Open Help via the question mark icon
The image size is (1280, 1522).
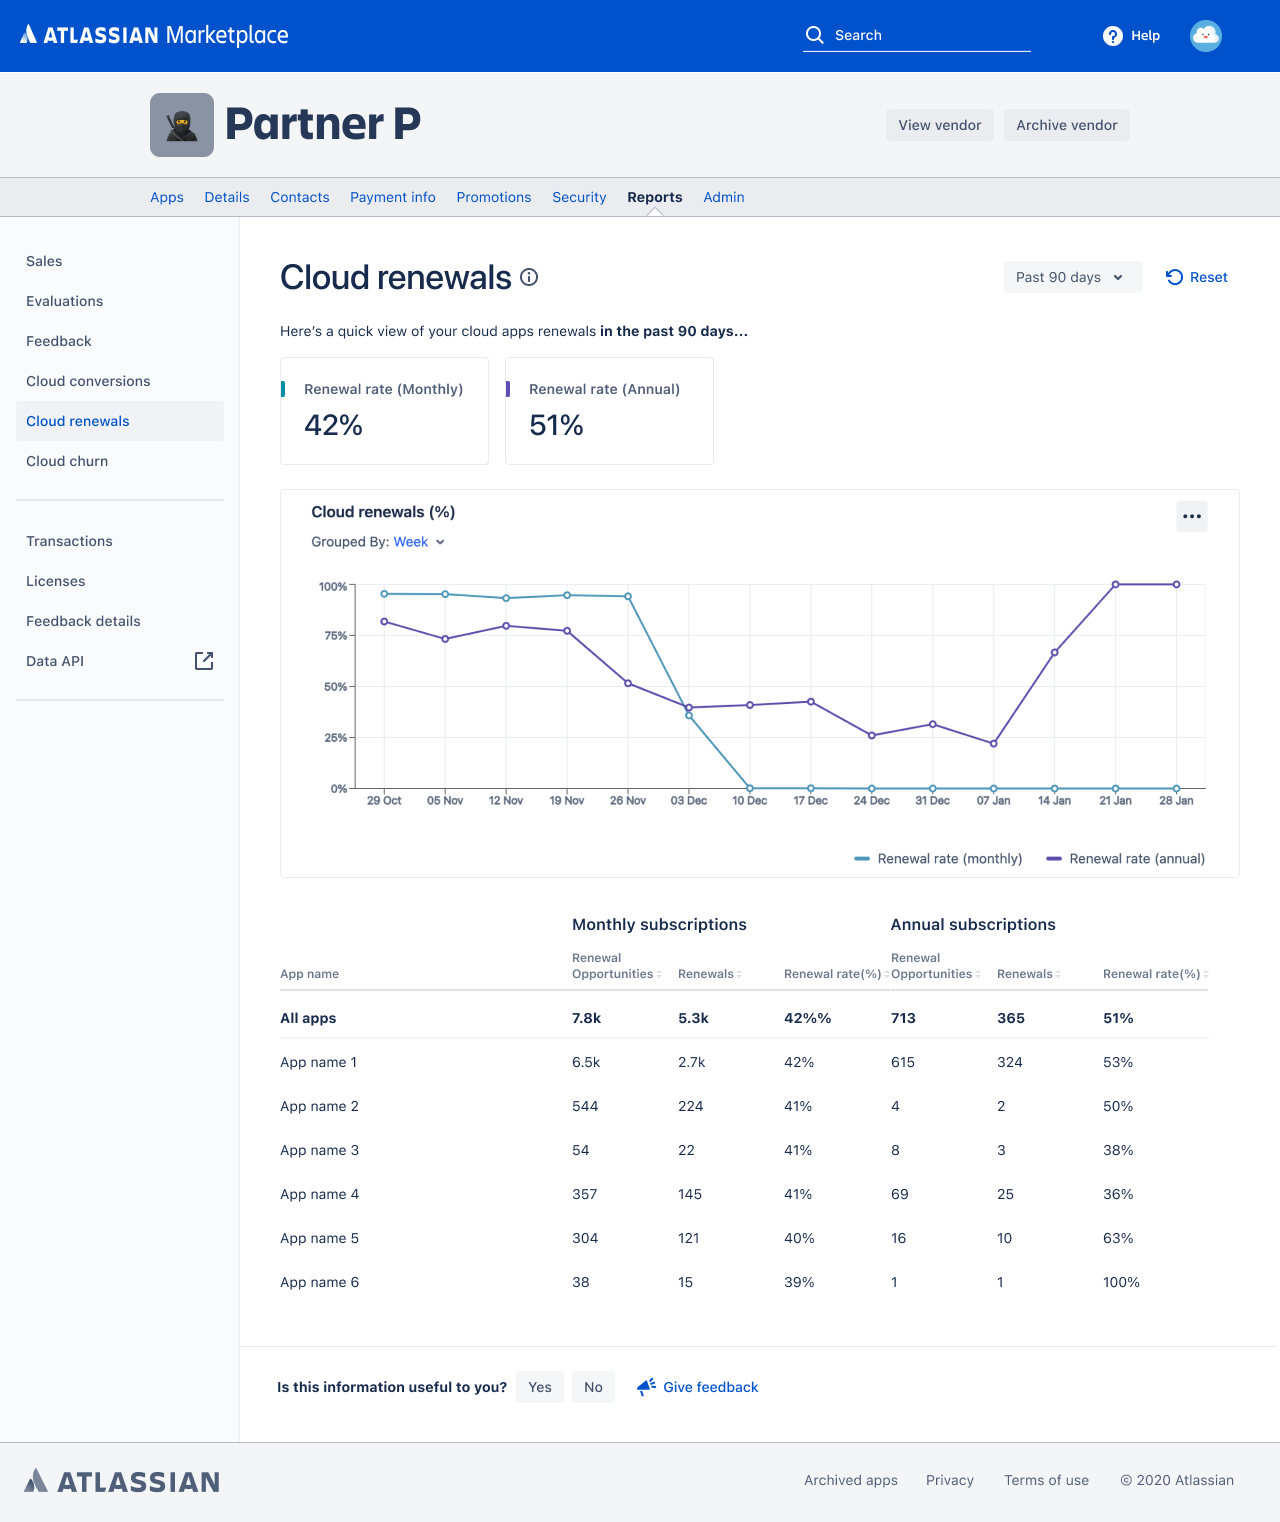[x=1112, y=36]
